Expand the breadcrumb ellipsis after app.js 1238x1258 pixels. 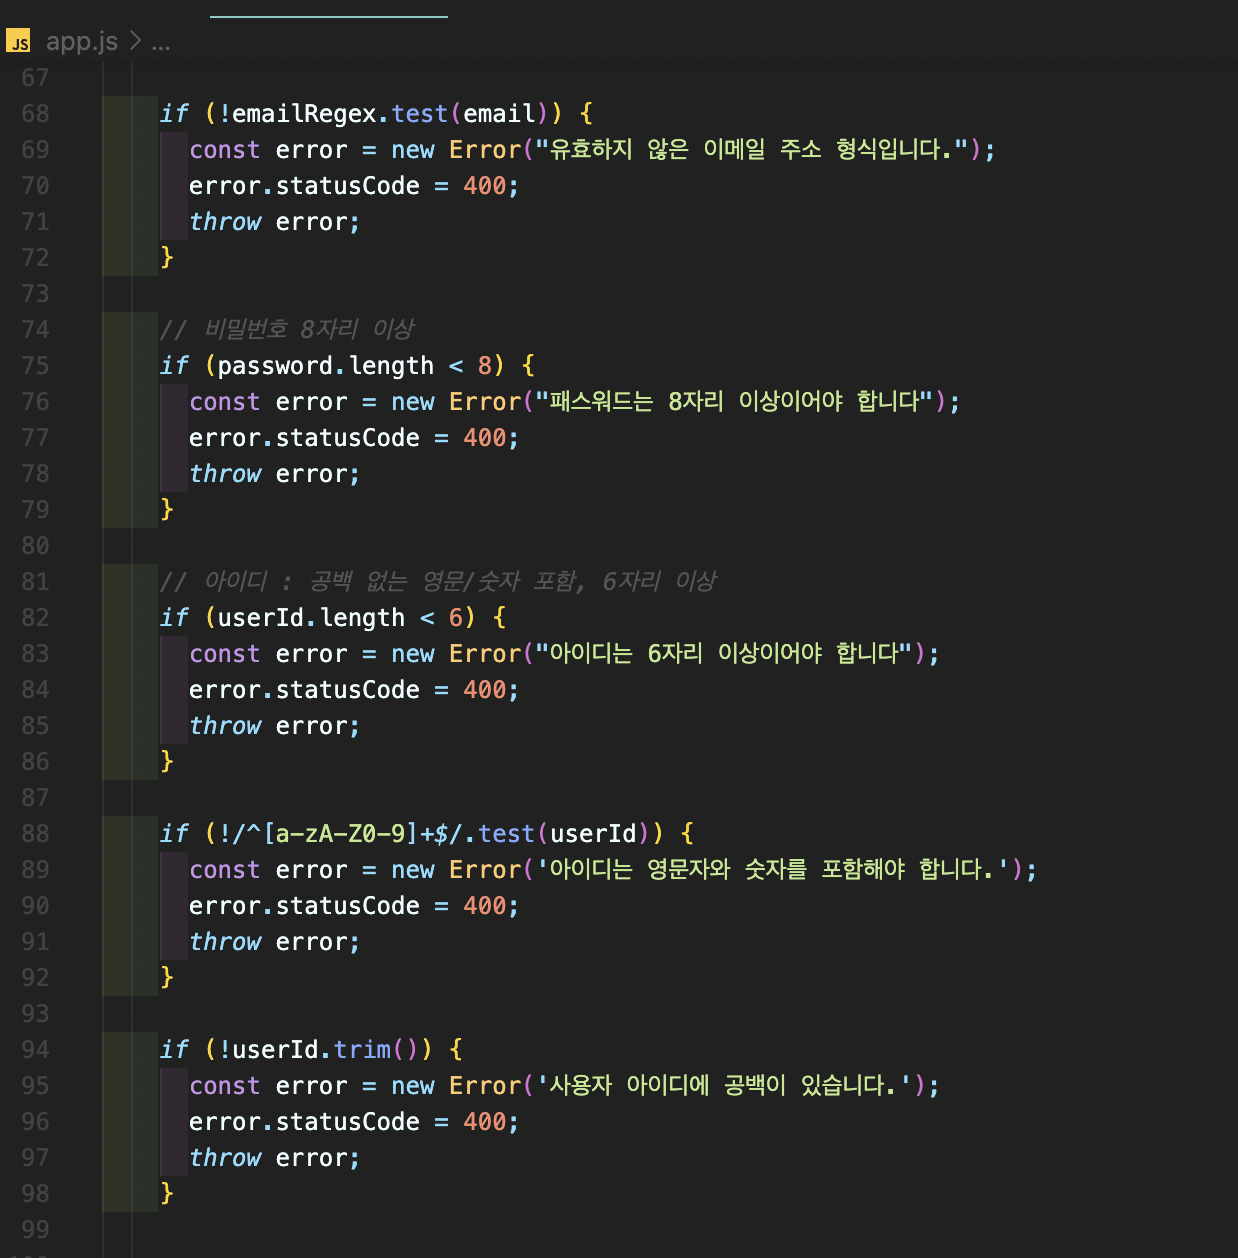click(161, 42)
